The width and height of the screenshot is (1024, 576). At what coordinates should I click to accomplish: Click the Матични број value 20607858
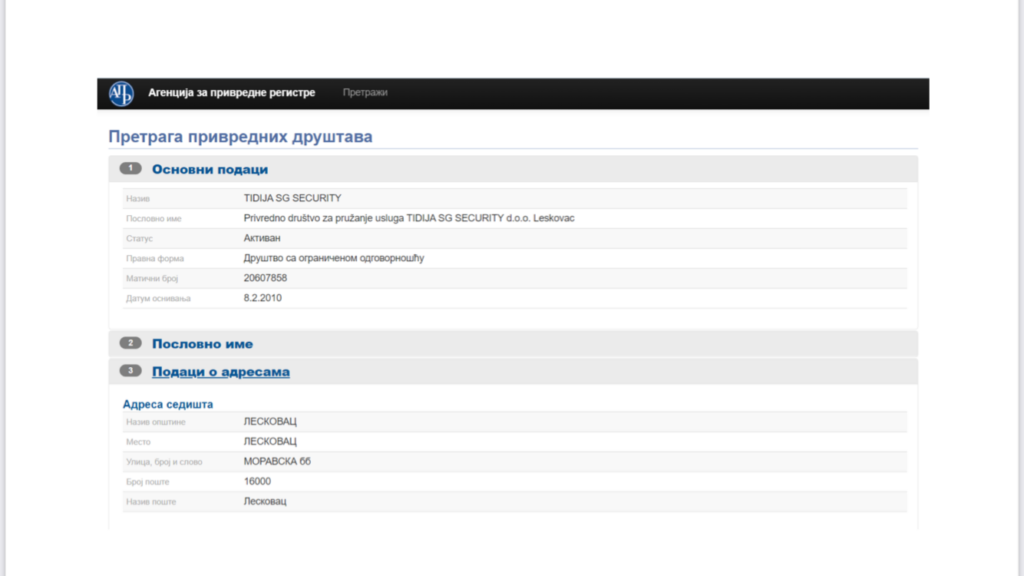point(265,278)
